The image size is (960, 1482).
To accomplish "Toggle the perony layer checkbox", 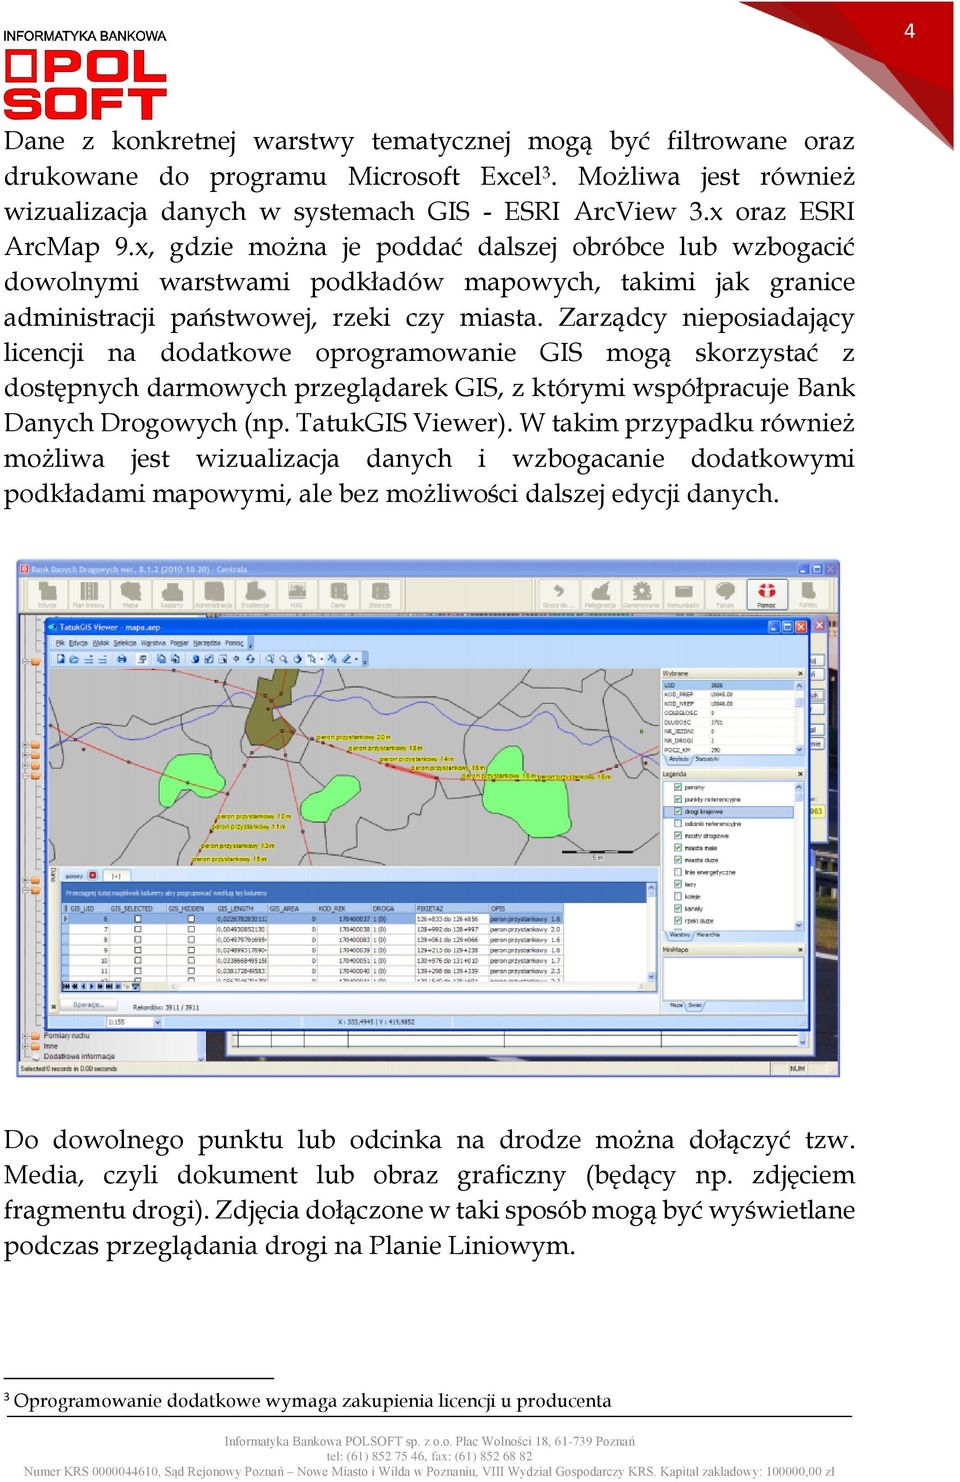I will (x=678, y=787).
